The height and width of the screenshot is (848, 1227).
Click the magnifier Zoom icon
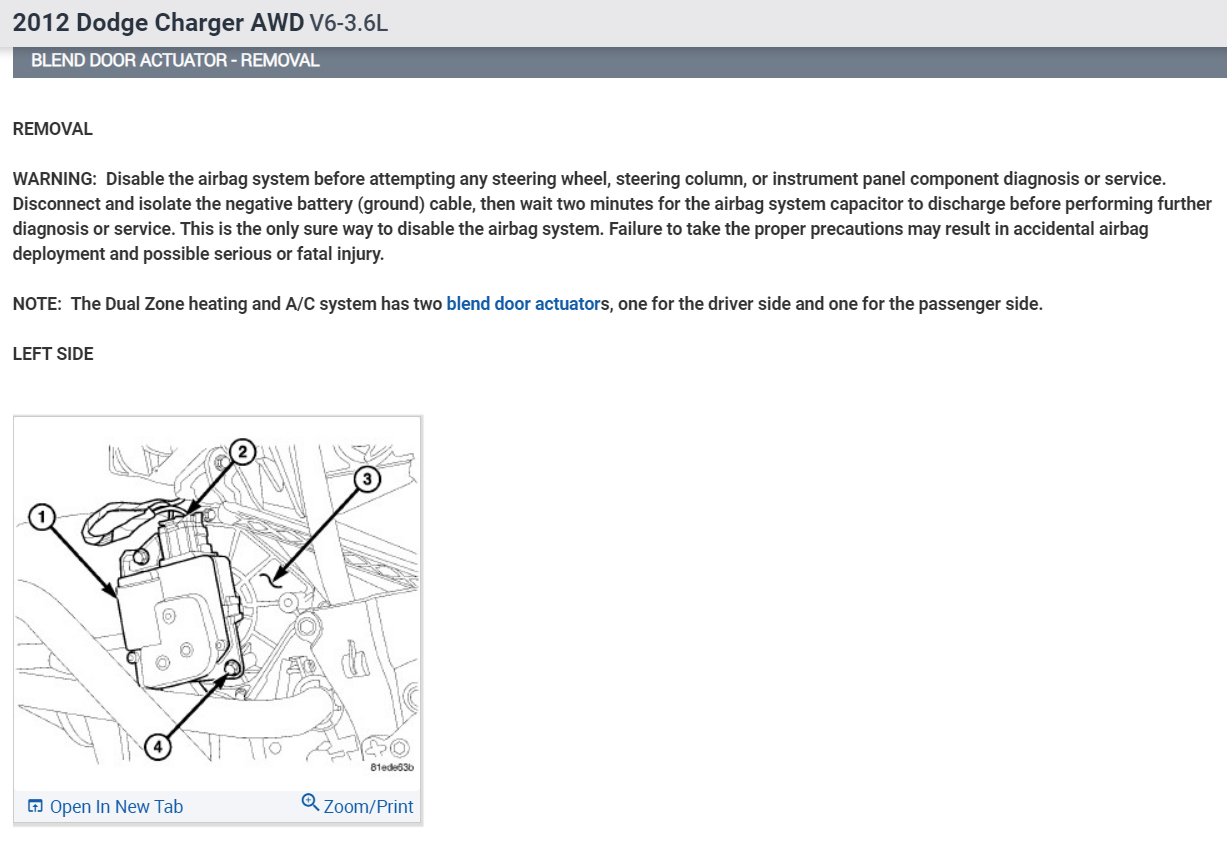pos(310,803)
